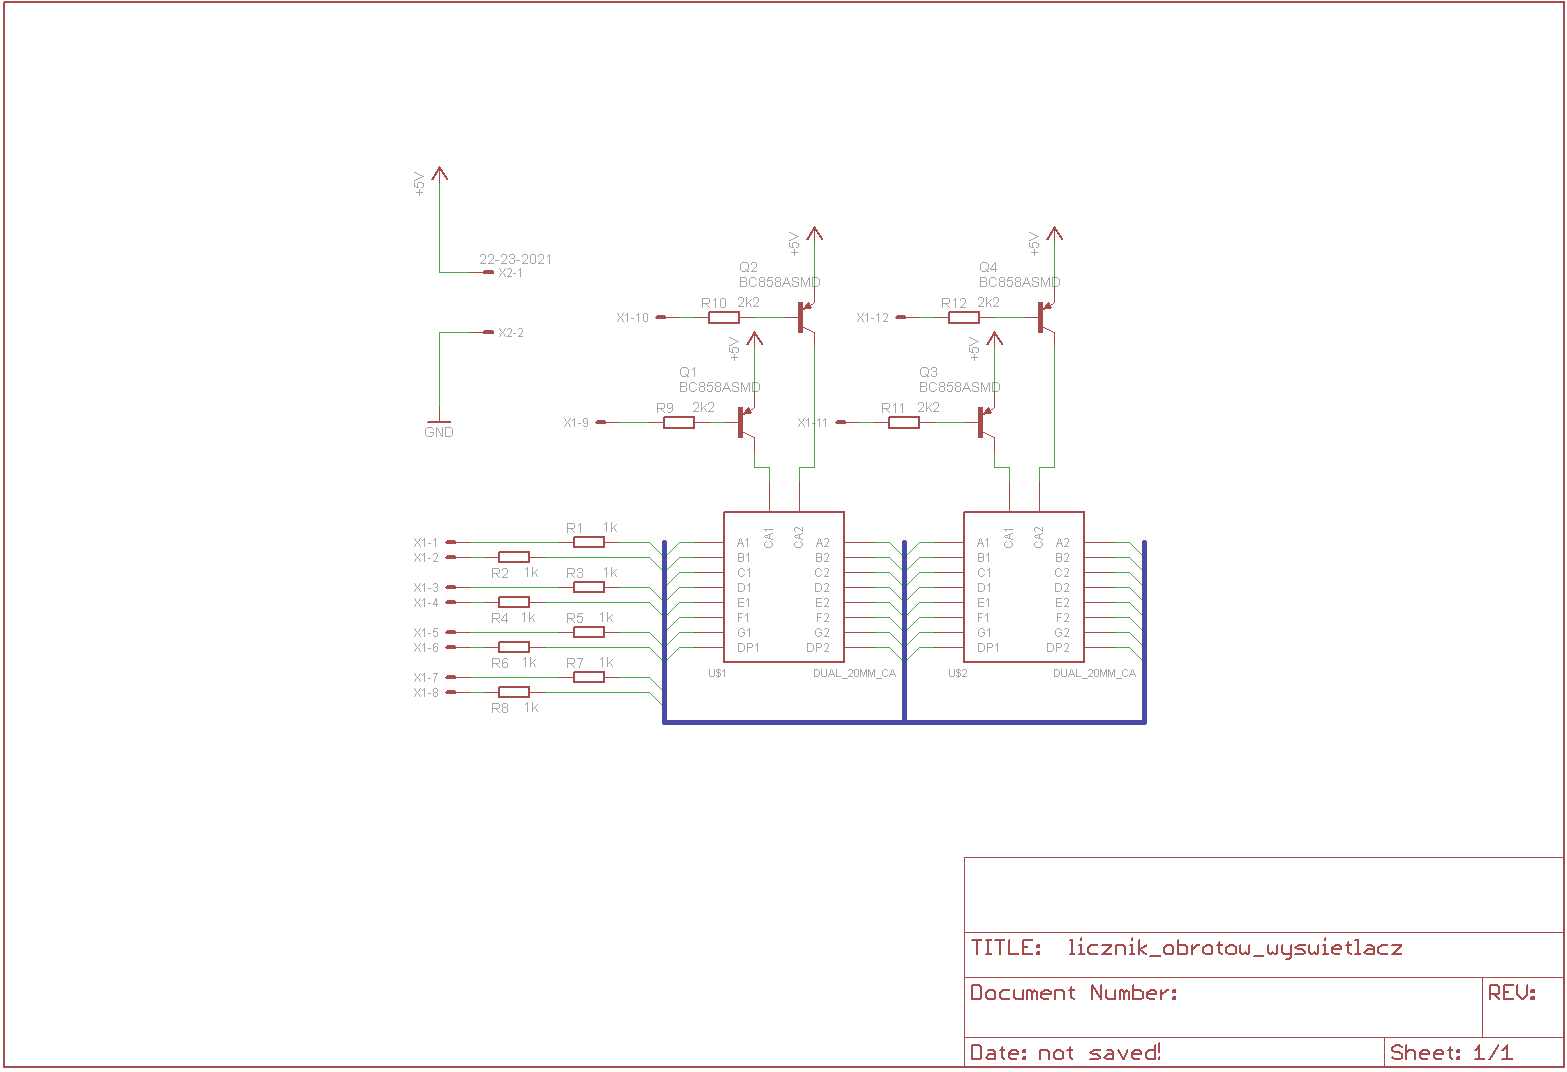Select the X1-10 connector pin
1567x1072 pixels.
(661, 317)
